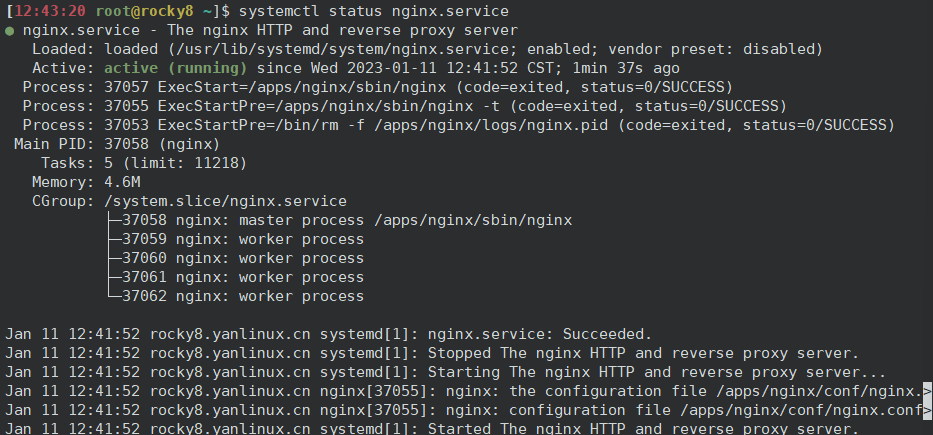This screenshot has width=933, height=435.
Task: Click the truncation arrow after "the configuration file" line
Action: coord(927,390)
